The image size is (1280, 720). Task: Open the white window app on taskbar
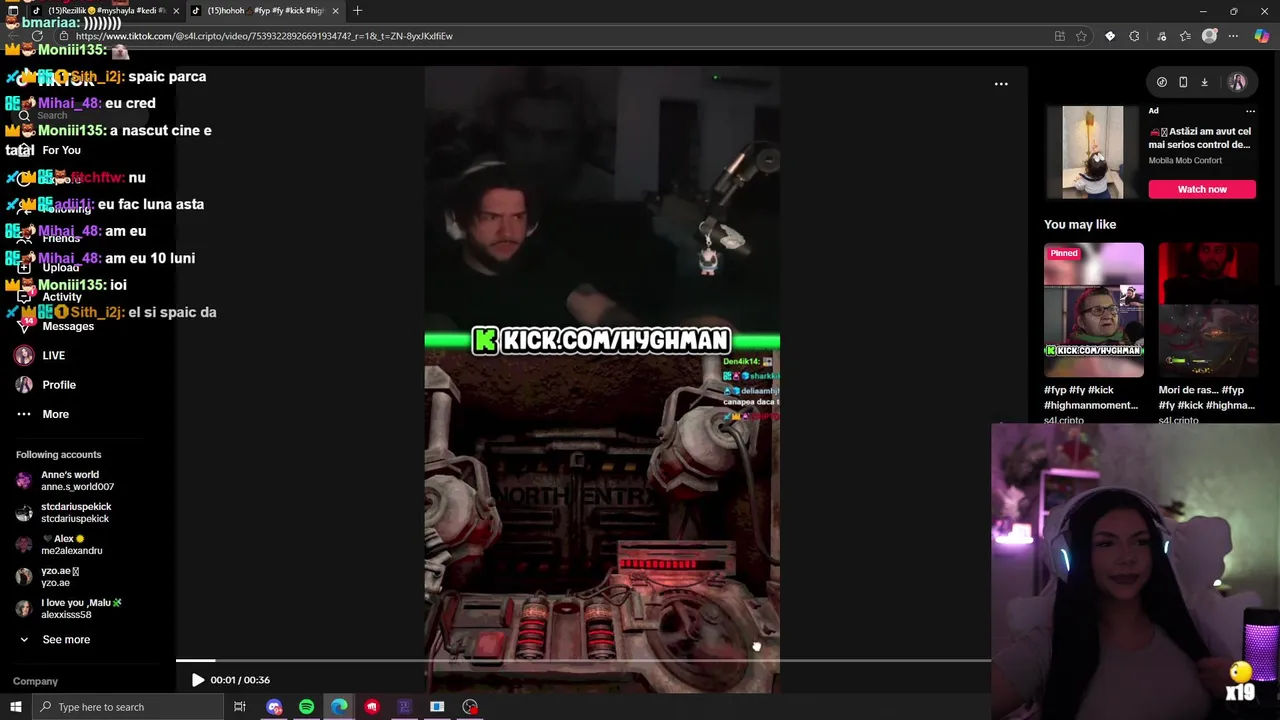point(437,707)
